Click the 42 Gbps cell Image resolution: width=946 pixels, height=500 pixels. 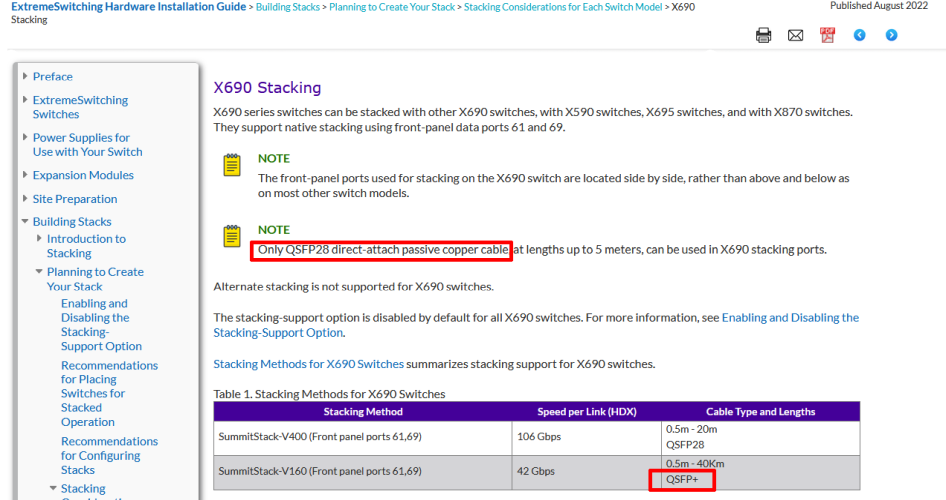(586, 471)
